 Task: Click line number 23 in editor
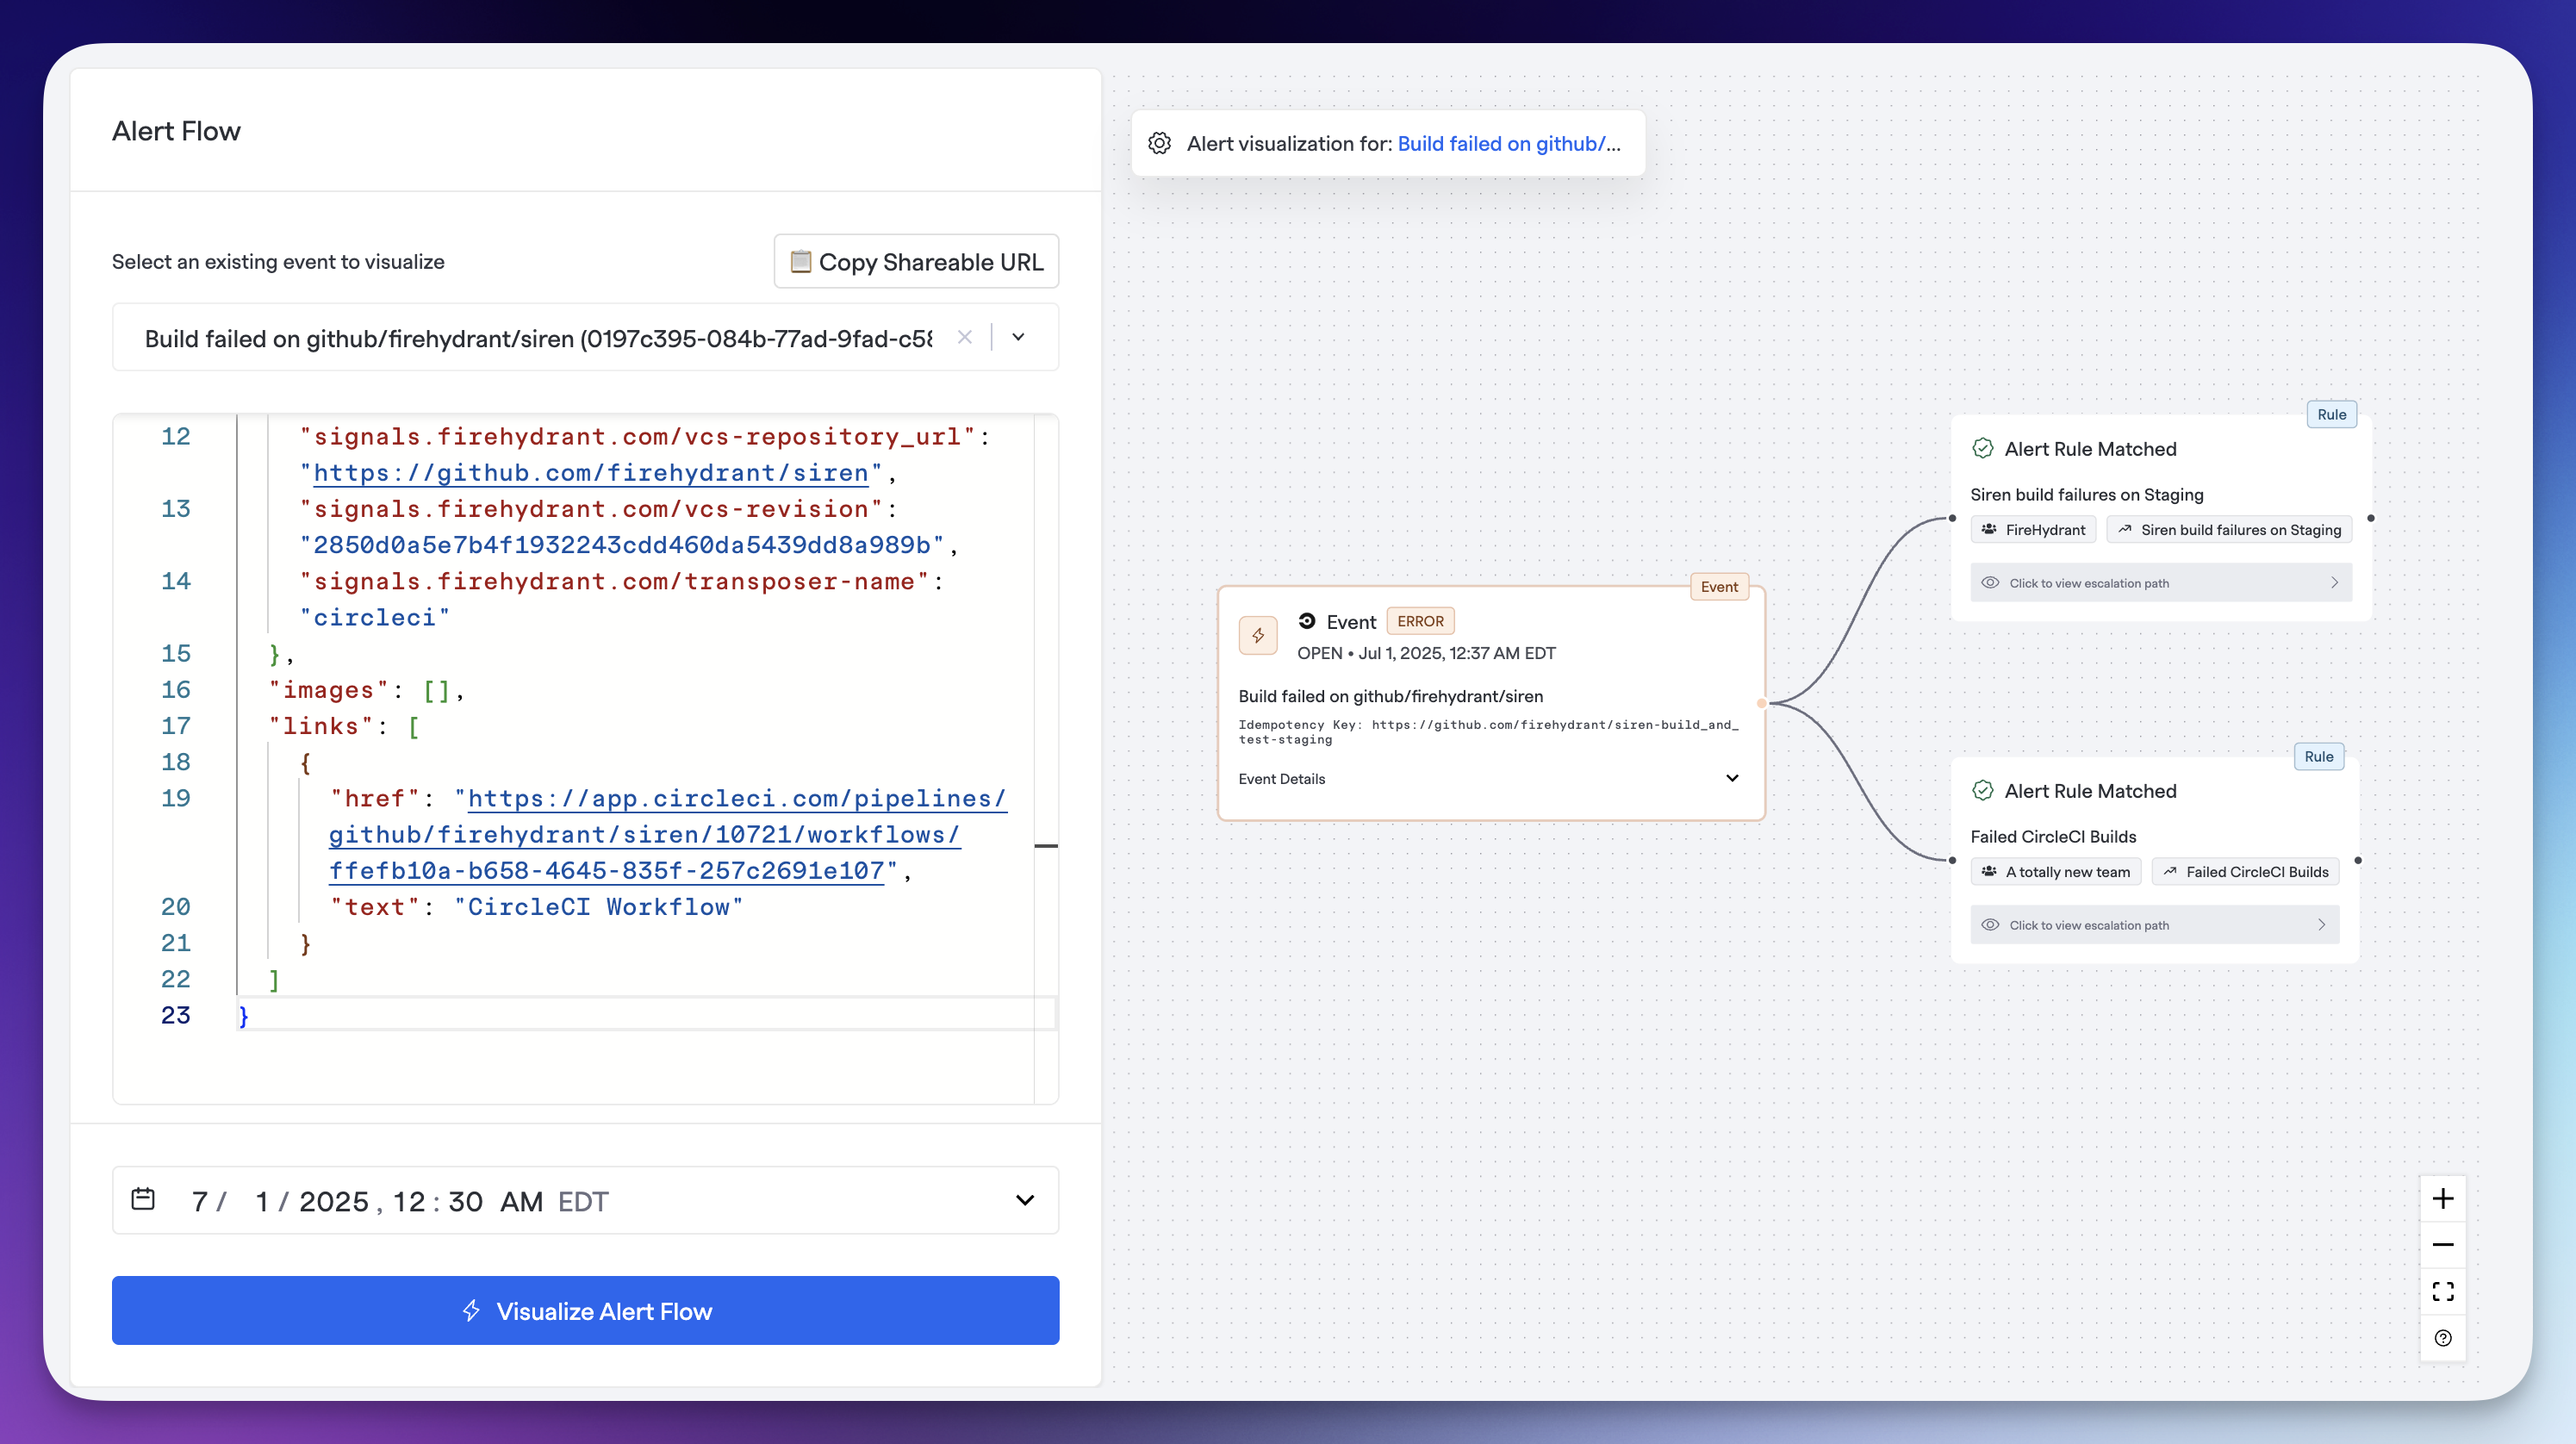click(x=175, y=1015)
